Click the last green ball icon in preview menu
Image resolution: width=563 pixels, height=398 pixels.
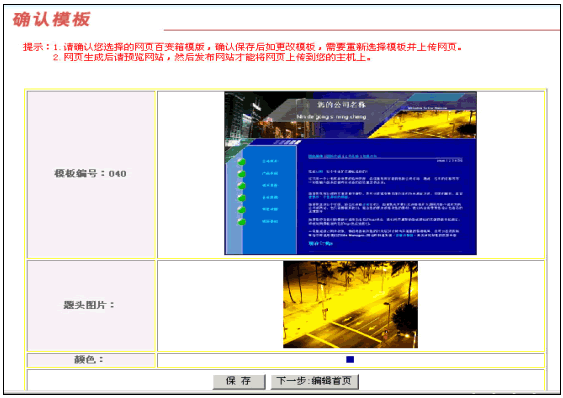click(241, 222)
